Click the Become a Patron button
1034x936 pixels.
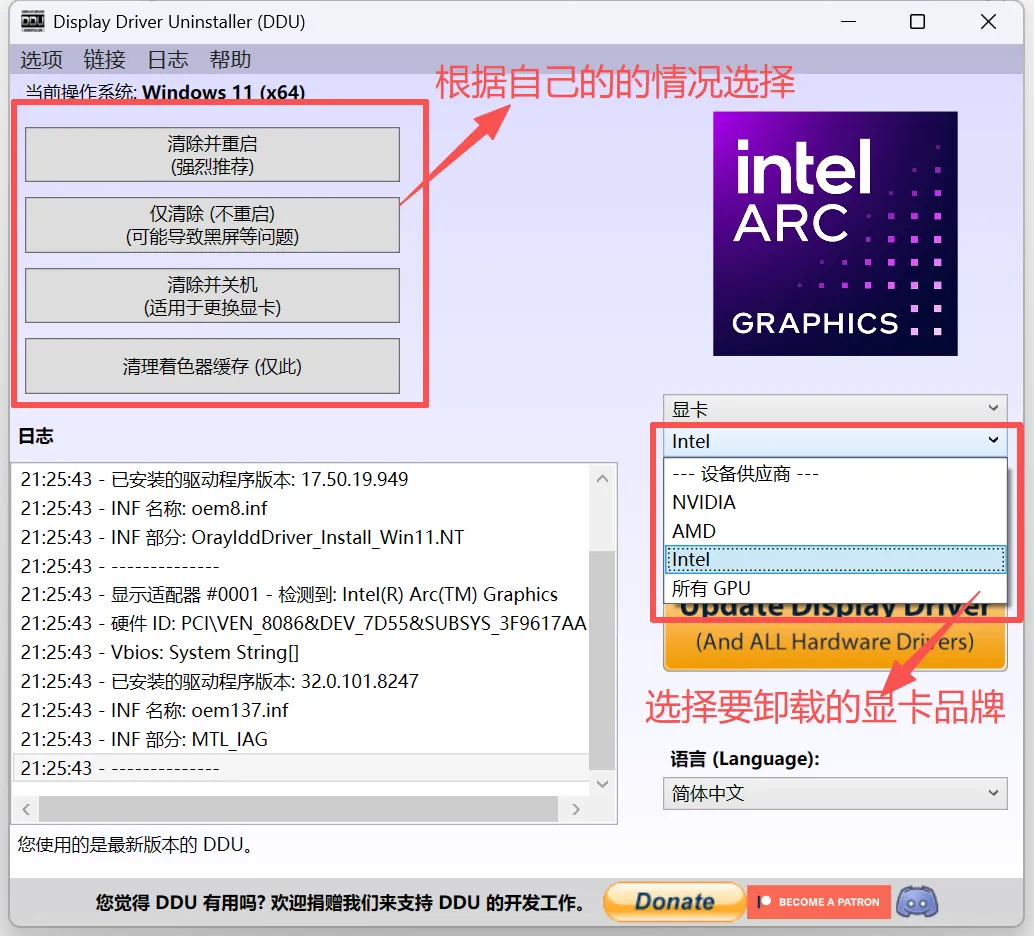[x=818, y=902]
